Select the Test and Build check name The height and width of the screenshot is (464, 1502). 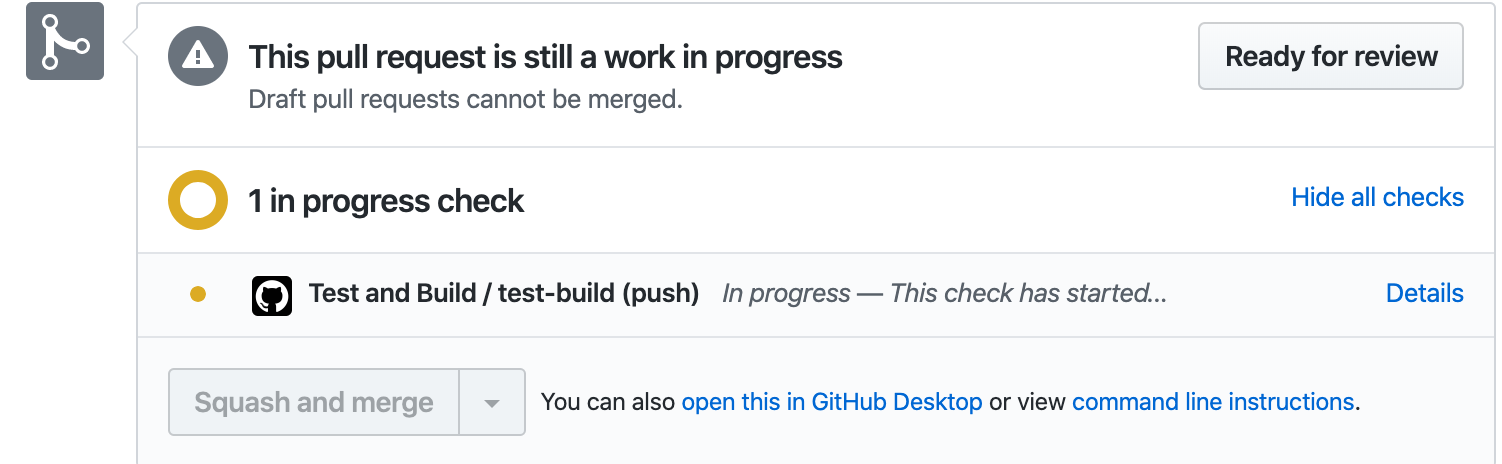[x=504, y=294]
